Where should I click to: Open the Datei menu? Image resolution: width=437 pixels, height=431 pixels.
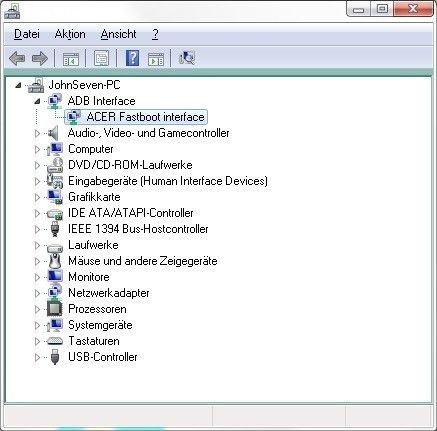pos(27,34)
